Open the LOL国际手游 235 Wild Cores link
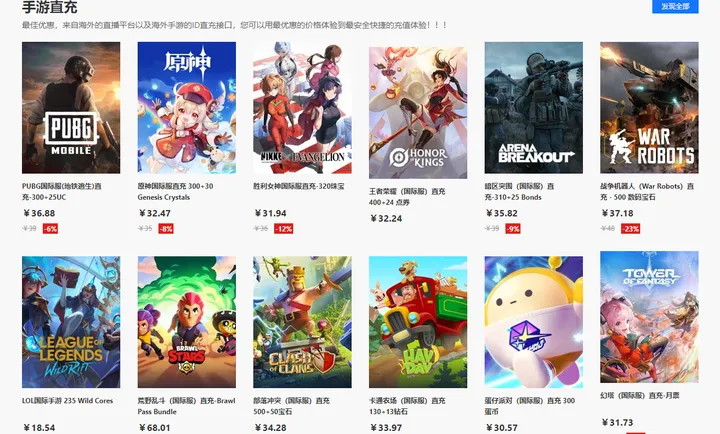720x434 pixels. pyautogui.click(x=68, y=401)
